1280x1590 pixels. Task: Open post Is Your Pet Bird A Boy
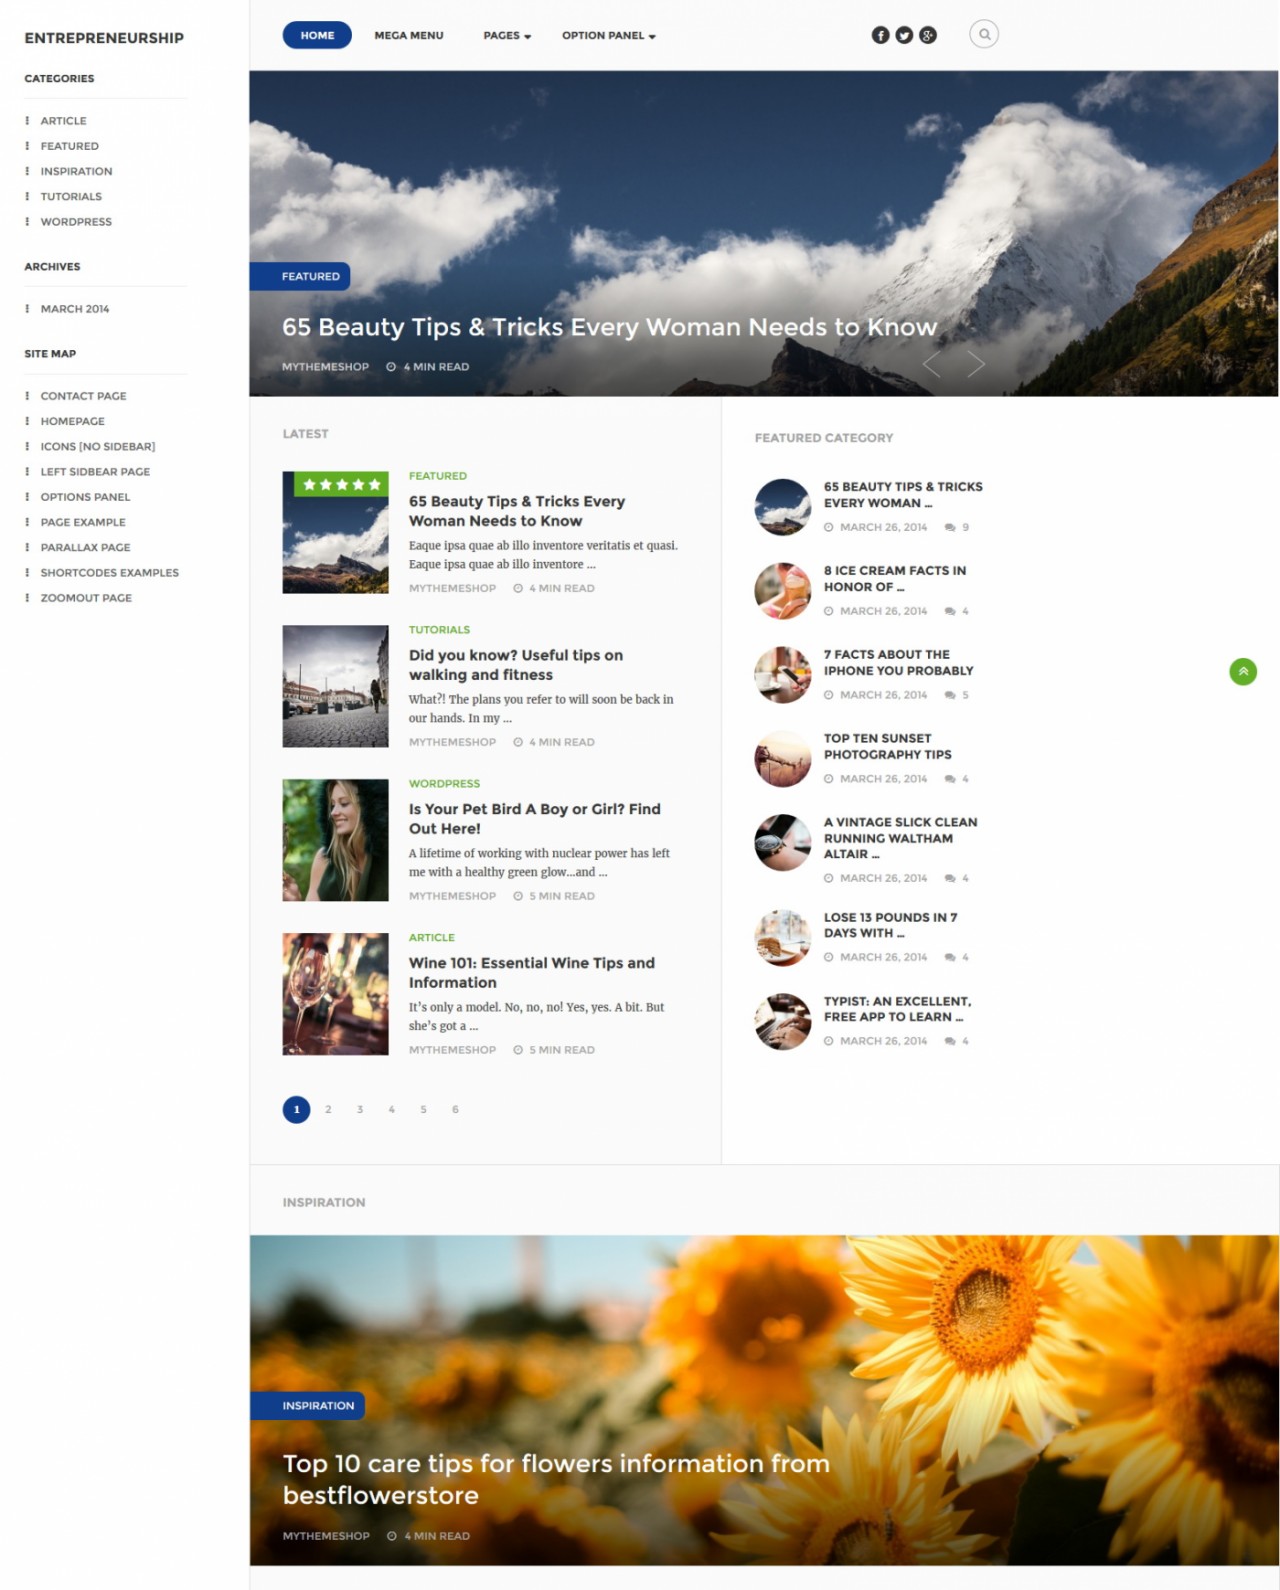[535, 819]
